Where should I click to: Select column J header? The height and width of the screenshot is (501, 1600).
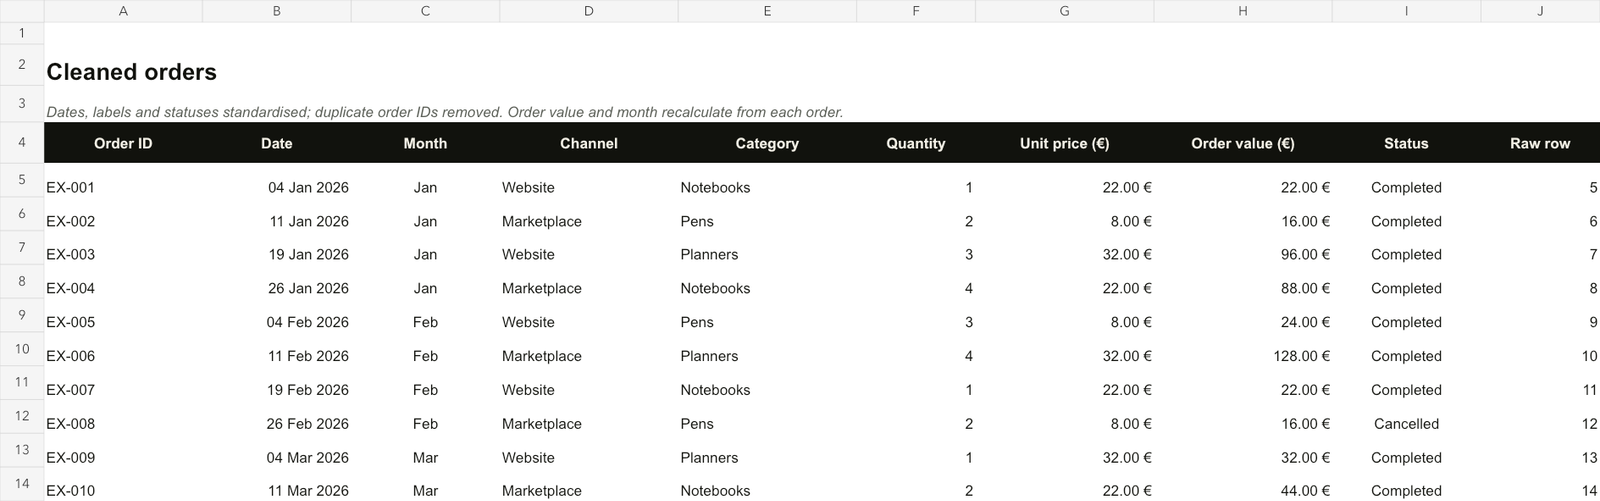tap(1540, 11)
